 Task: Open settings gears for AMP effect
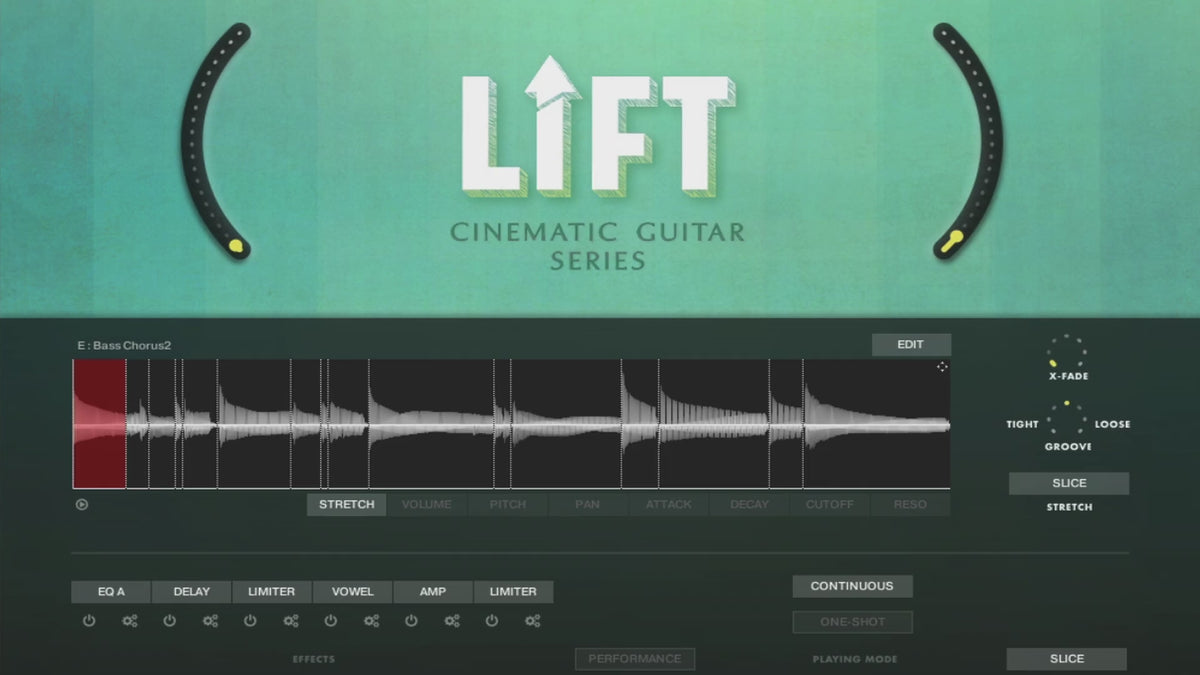pyautogui.click(x=452, y=621)
